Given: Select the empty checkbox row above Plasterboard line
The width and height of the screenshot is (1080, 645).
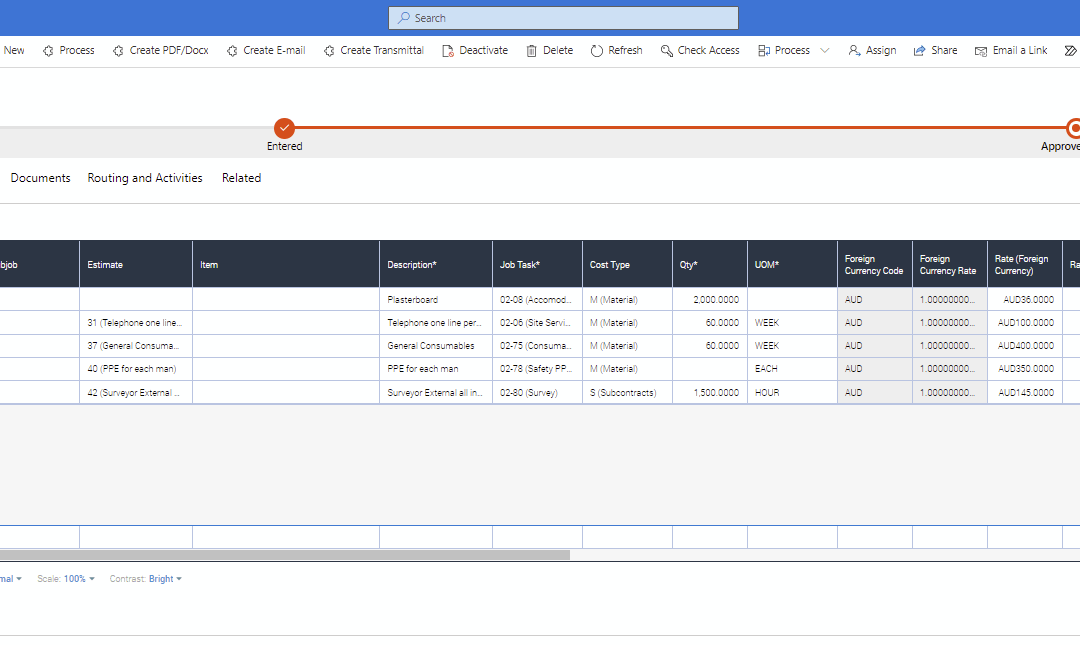Looking at the screenshot, I should click(39, 299).
